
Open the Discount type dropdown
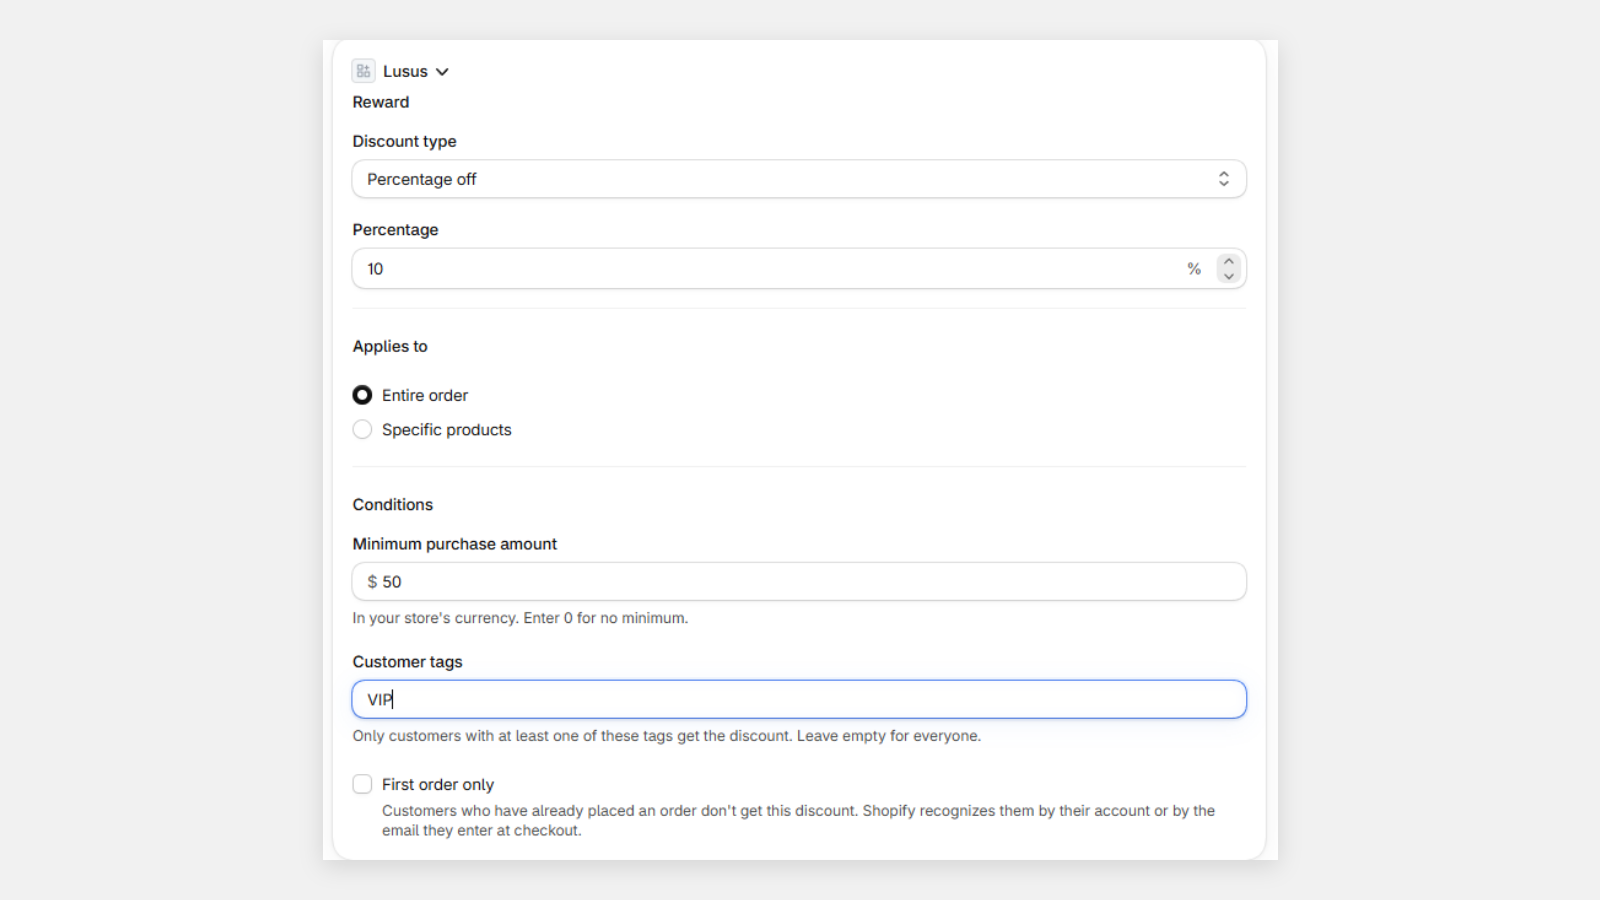coord(799,179)
